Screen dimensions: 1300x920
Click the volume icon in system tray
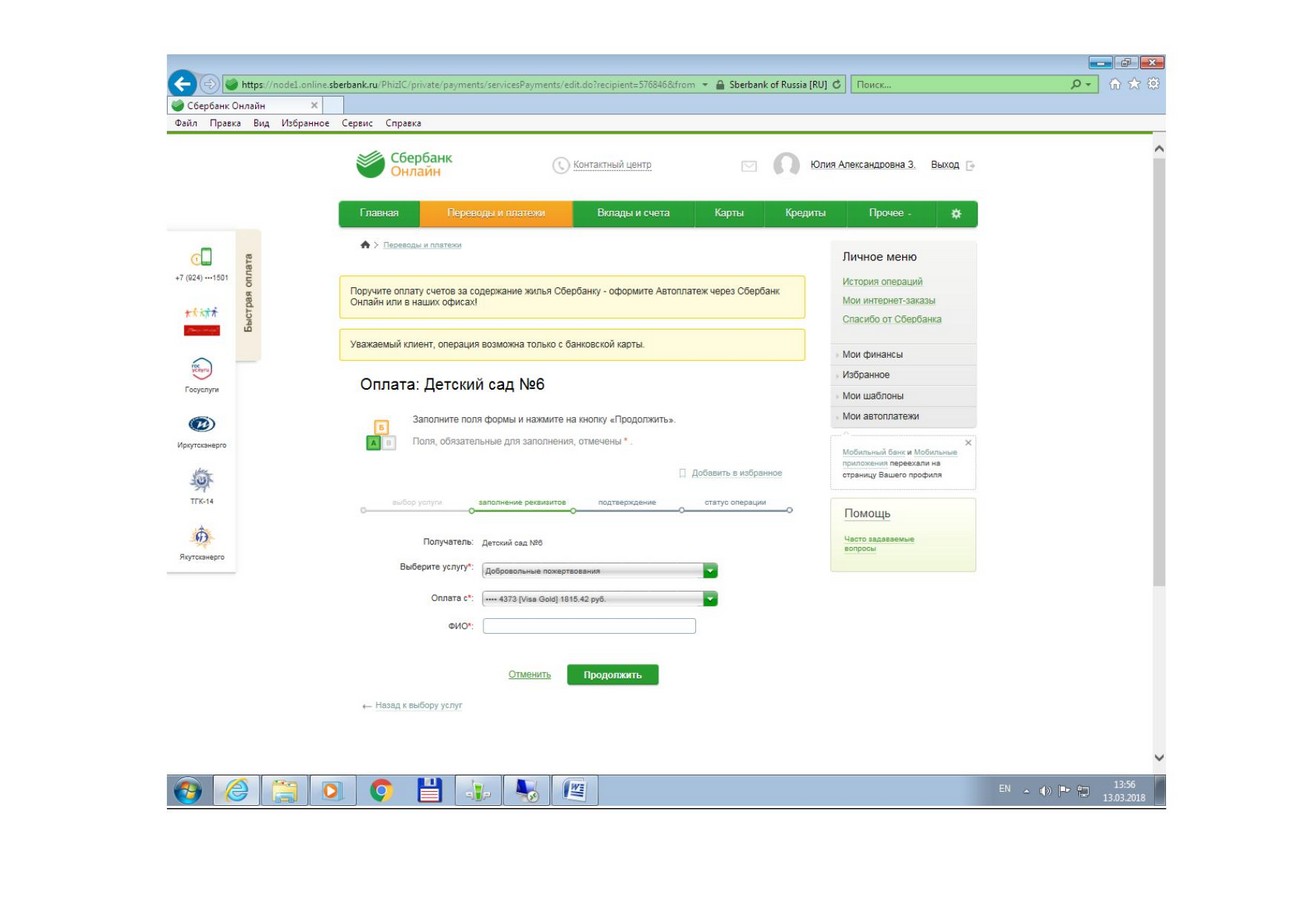1045,790
